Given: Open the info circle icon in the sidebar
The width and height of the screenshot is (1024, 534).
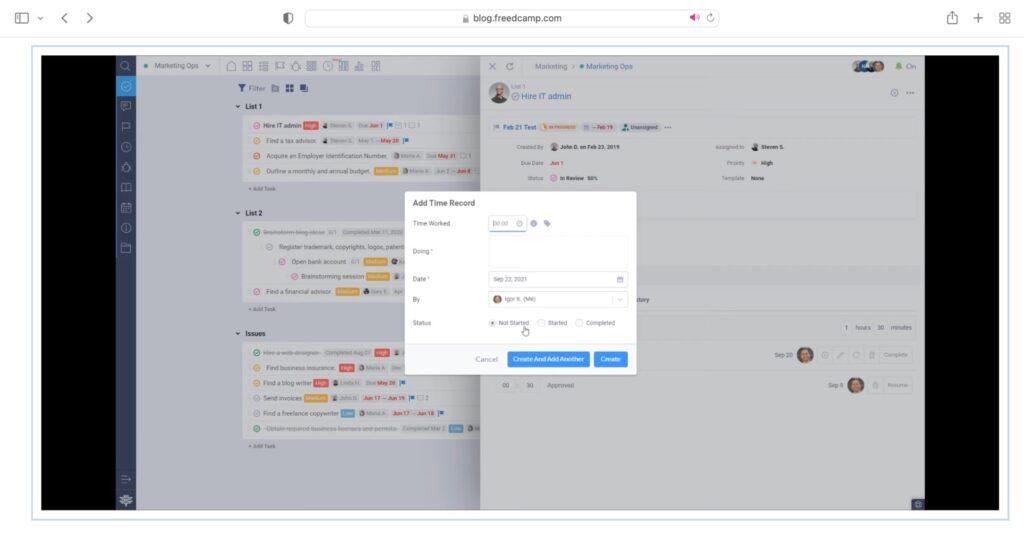Looking at the screenshot, I should (126, 228).
